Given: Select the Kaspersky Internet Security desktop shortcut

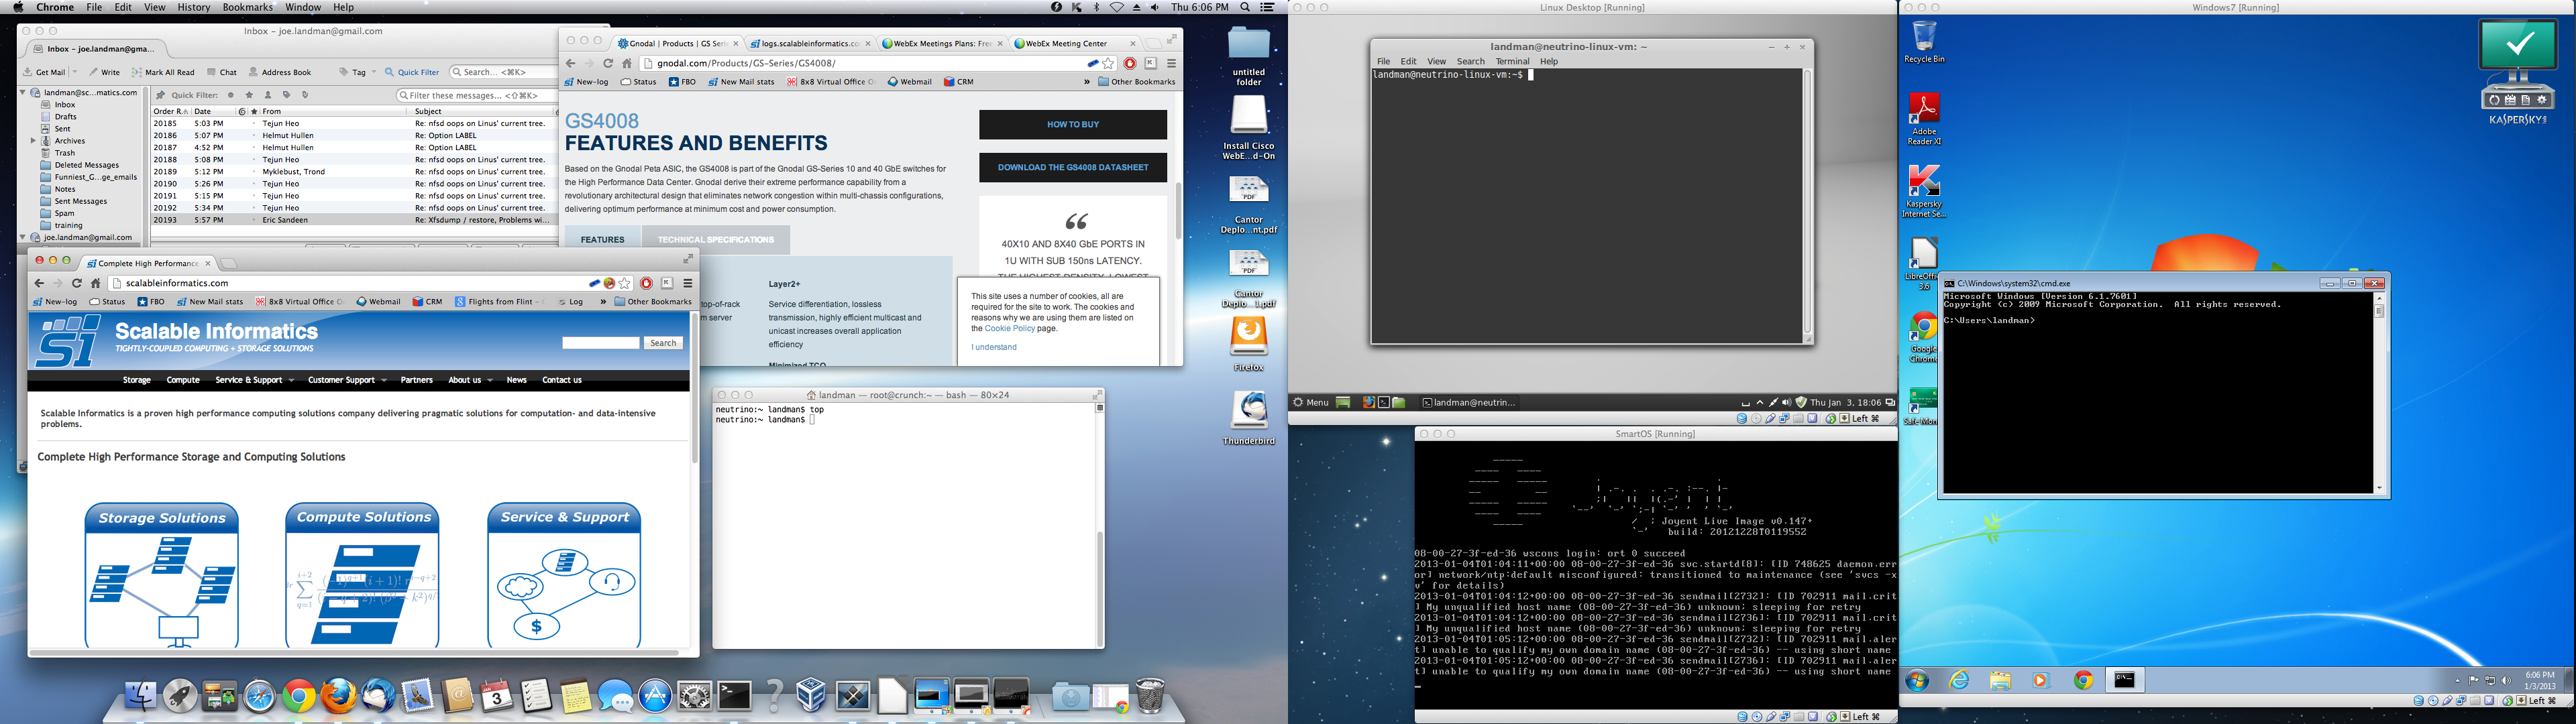Looking at the screenshot, I should pos(1924,191).
